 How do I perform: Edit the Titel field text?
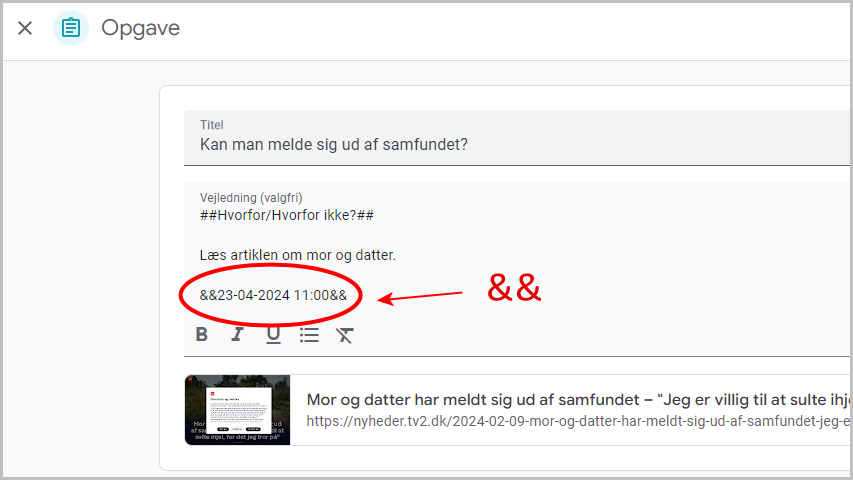[517, 138]
